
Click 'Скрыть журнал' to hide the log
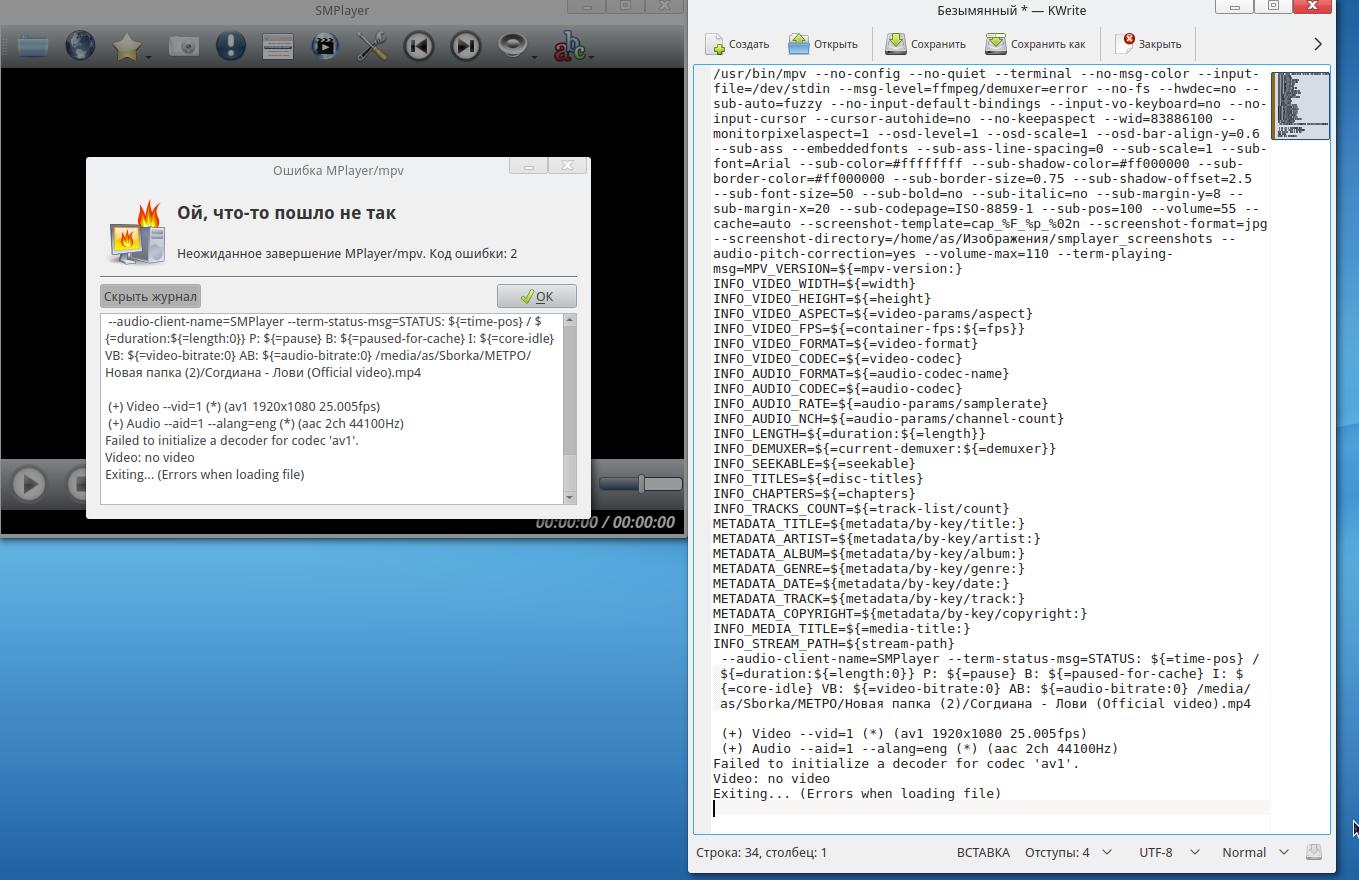[150, 296]
